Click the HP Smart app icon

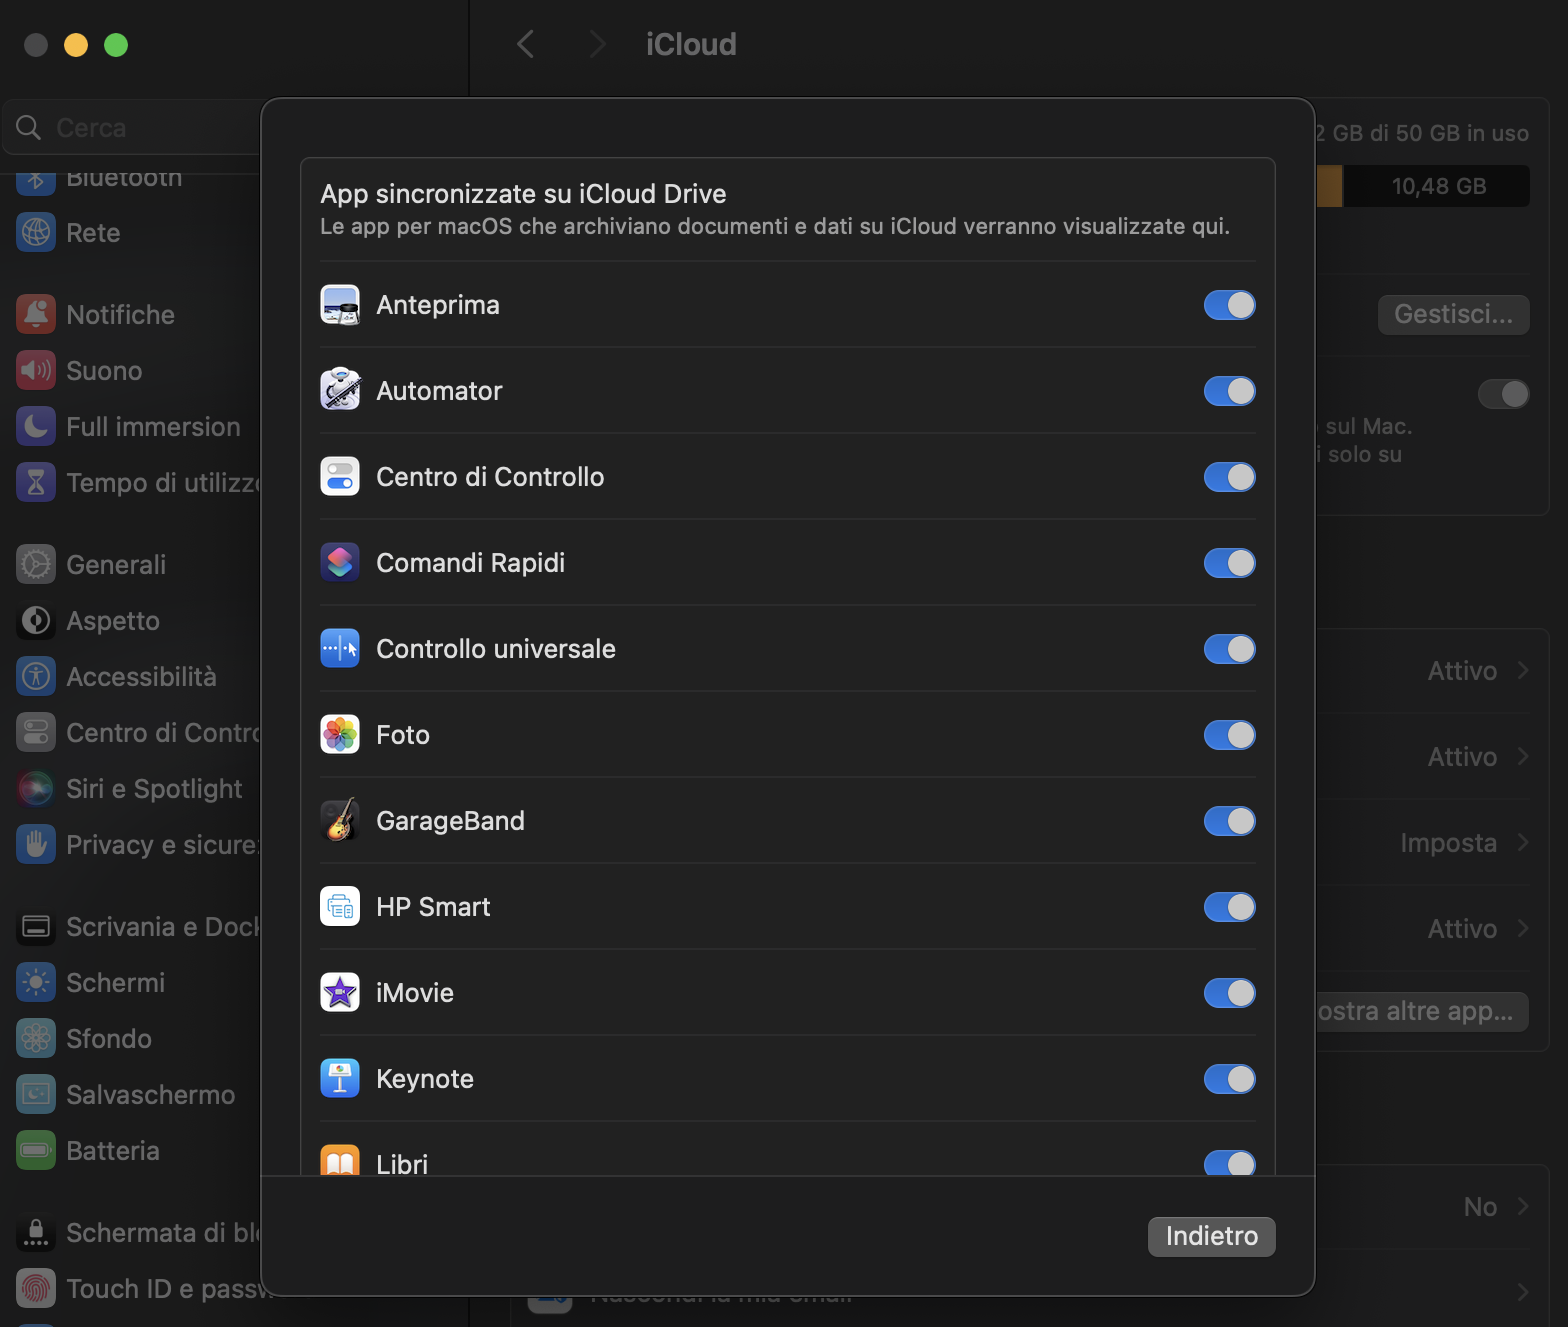coord(340,907)
